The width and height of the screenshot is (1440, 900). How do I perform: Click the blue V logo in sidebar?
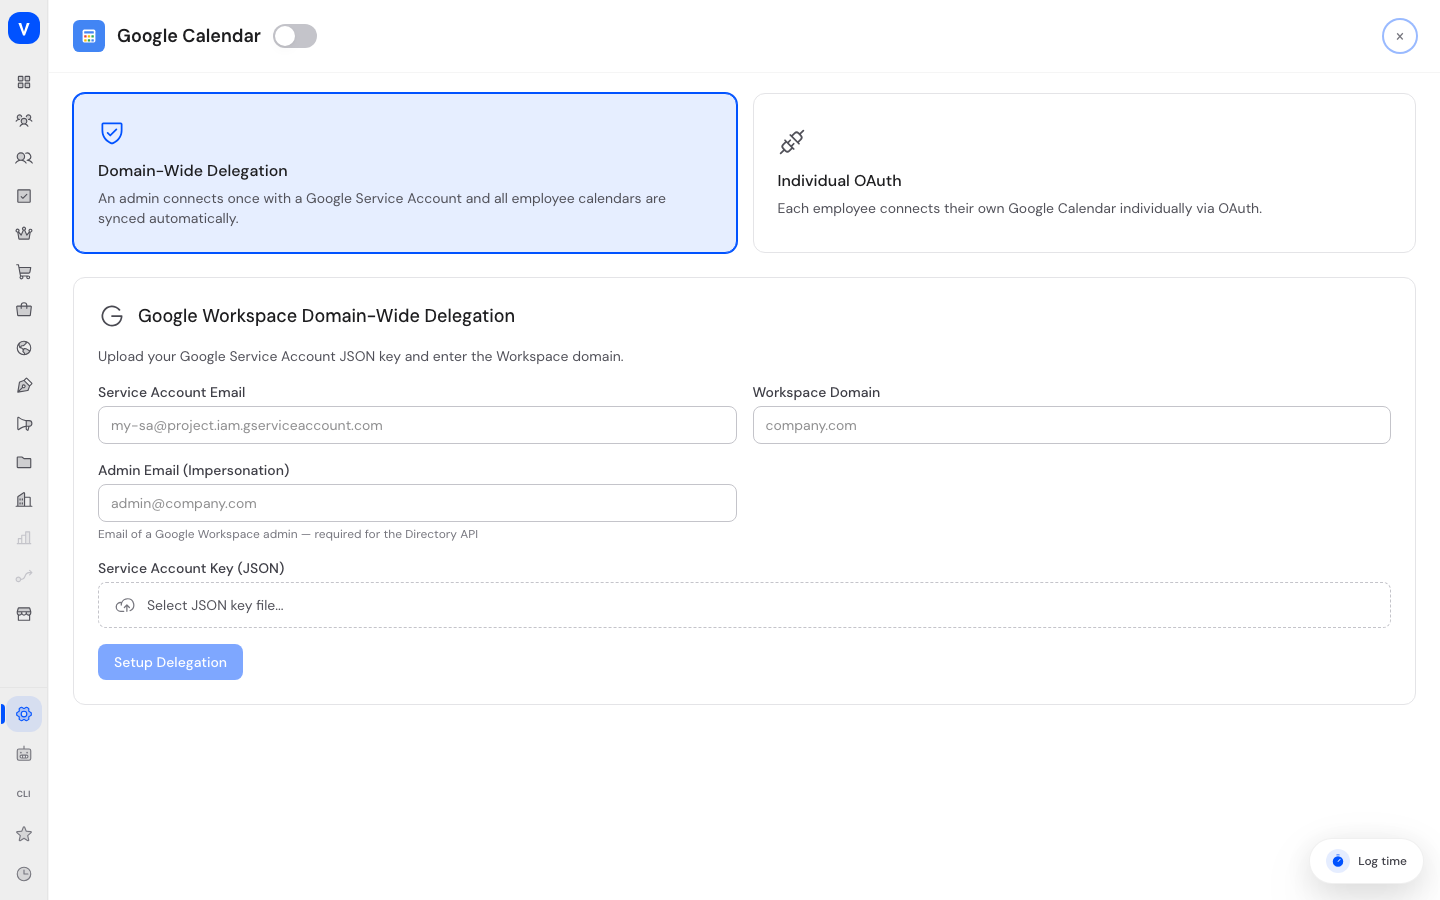(x=24, y=28)
